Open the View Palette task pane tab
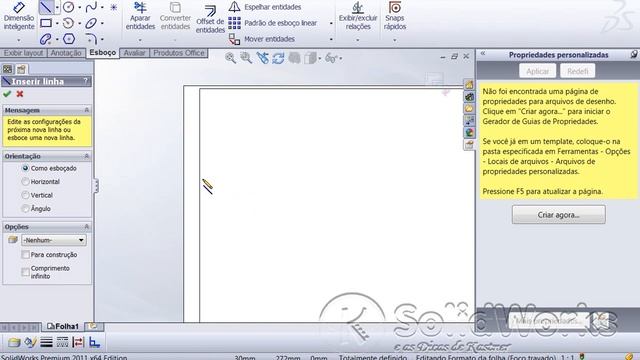 click(469, 120)
